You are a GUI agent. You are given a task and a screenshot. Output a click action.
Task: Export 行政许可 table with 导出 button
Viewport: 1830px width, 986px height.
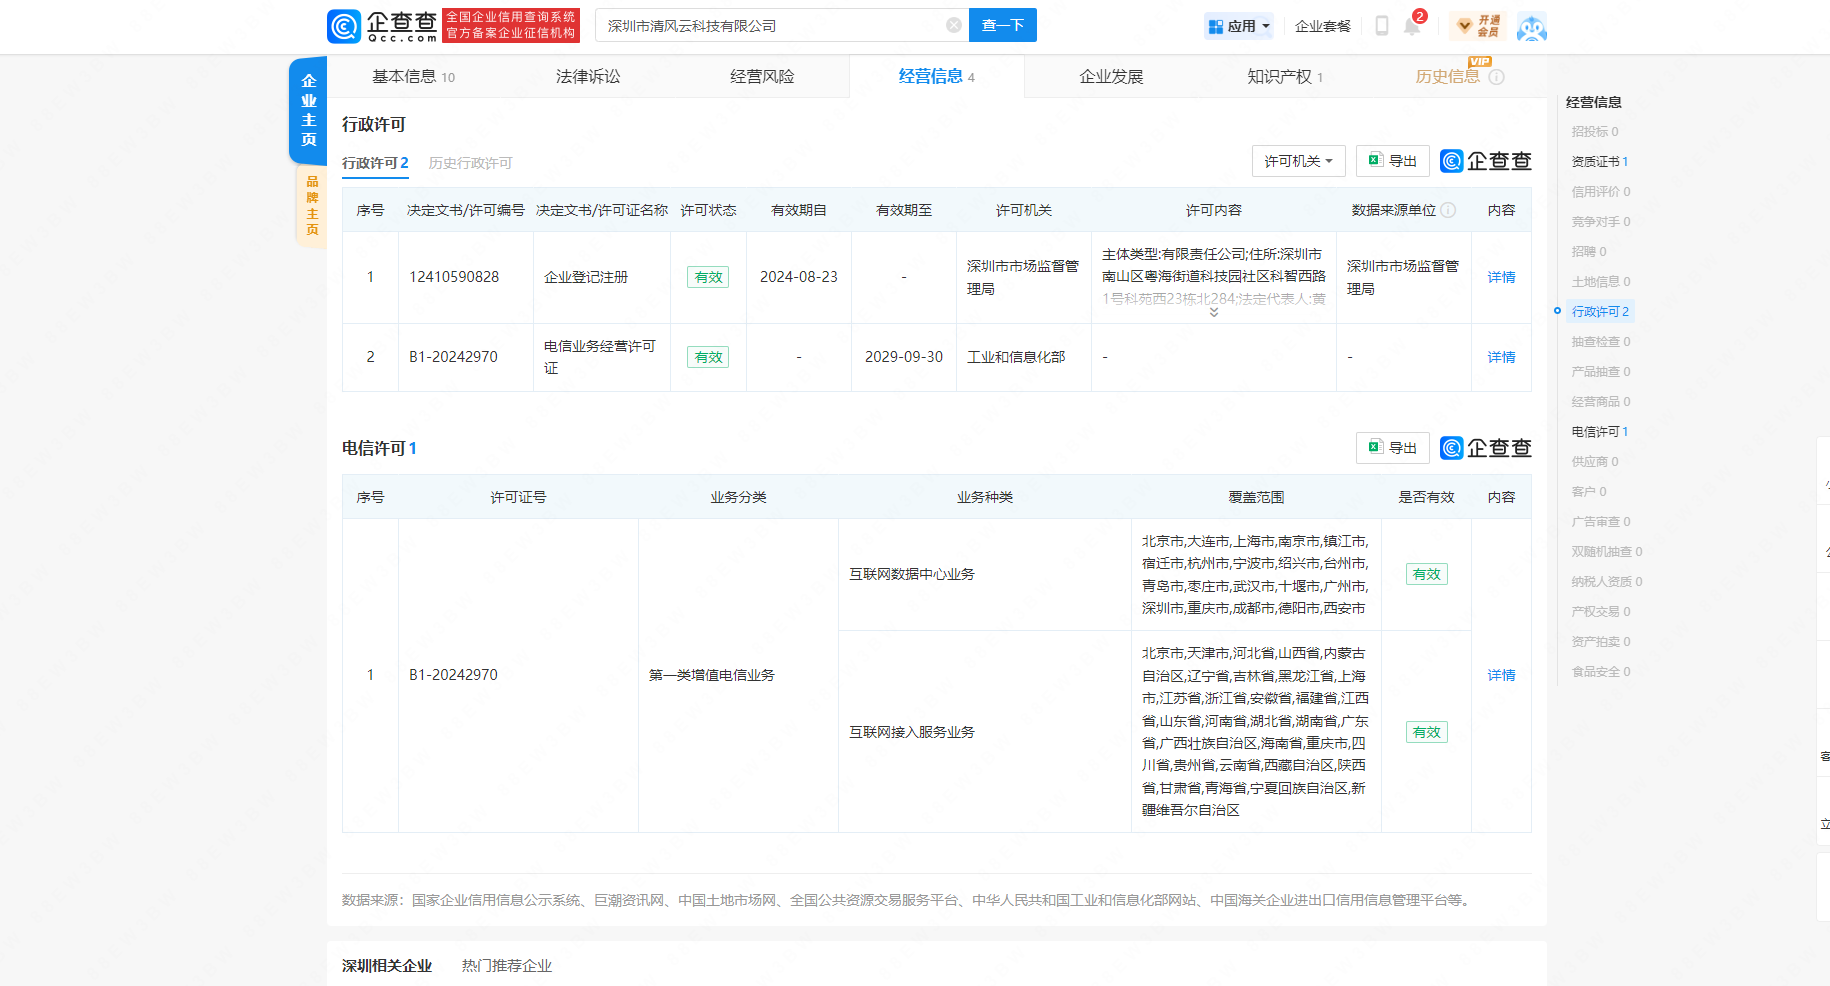pos(1392,161)
